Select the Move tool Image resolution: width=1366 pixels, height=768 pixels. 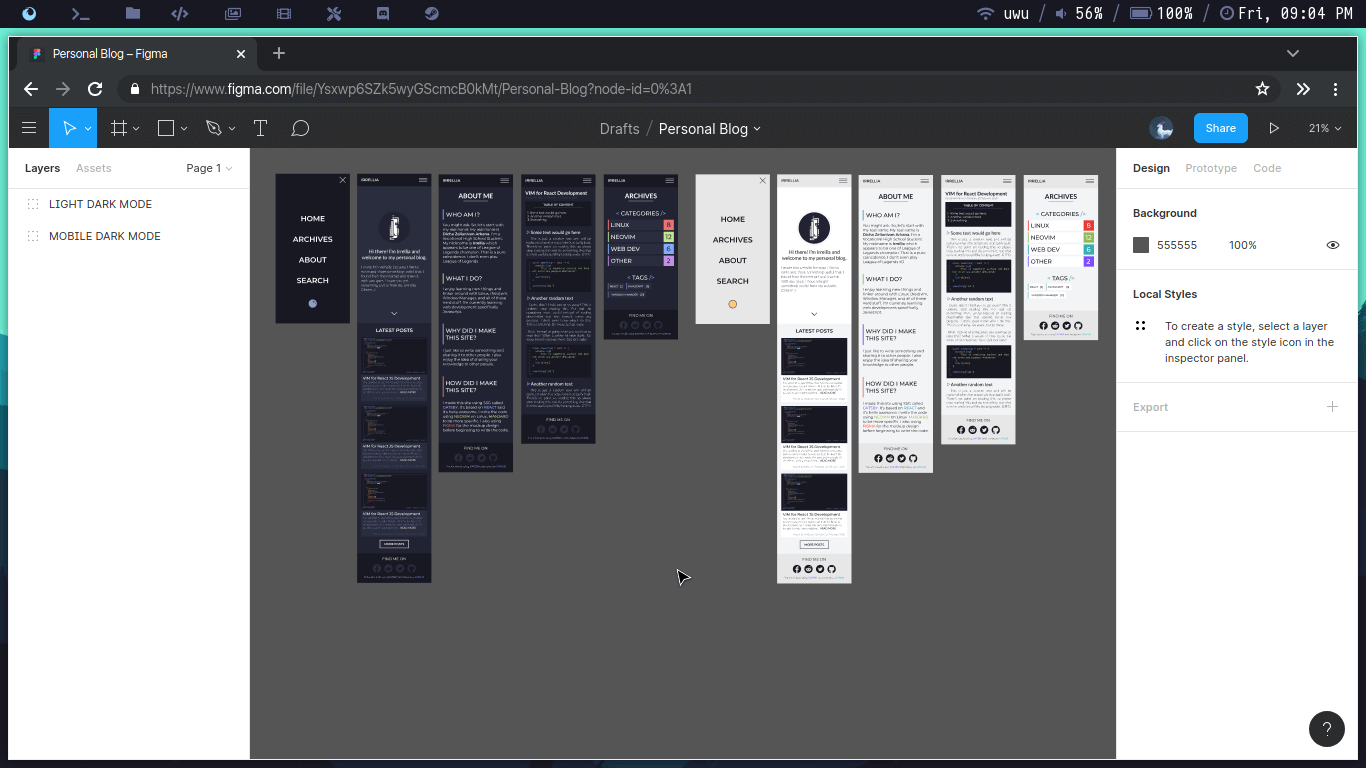pos(67,128)
